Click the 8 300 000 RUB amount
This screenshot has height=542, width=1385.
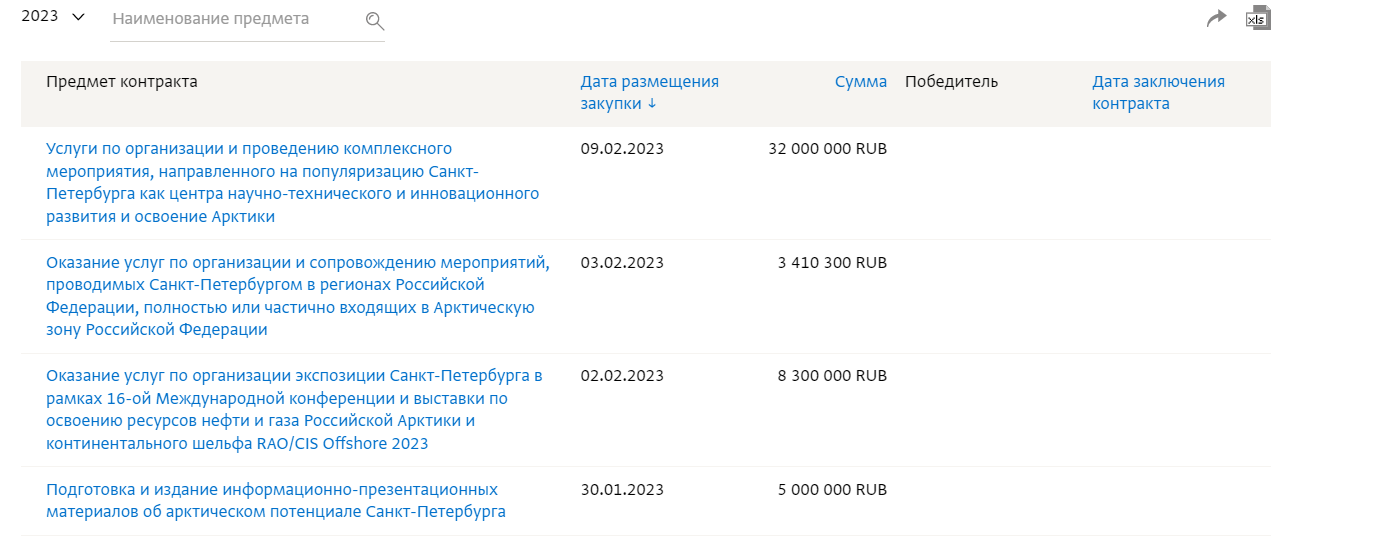click(832, 376)
